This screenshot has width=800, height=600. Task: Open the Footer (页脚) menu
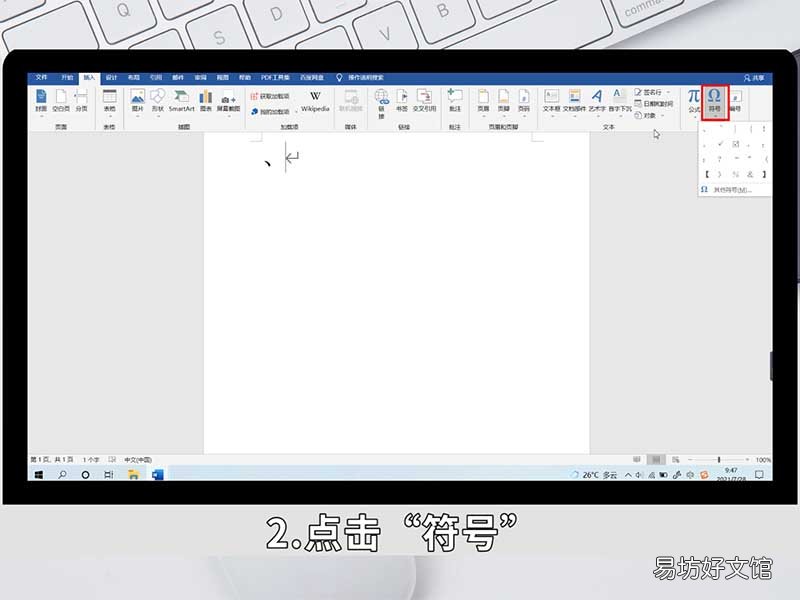[504, 101]
